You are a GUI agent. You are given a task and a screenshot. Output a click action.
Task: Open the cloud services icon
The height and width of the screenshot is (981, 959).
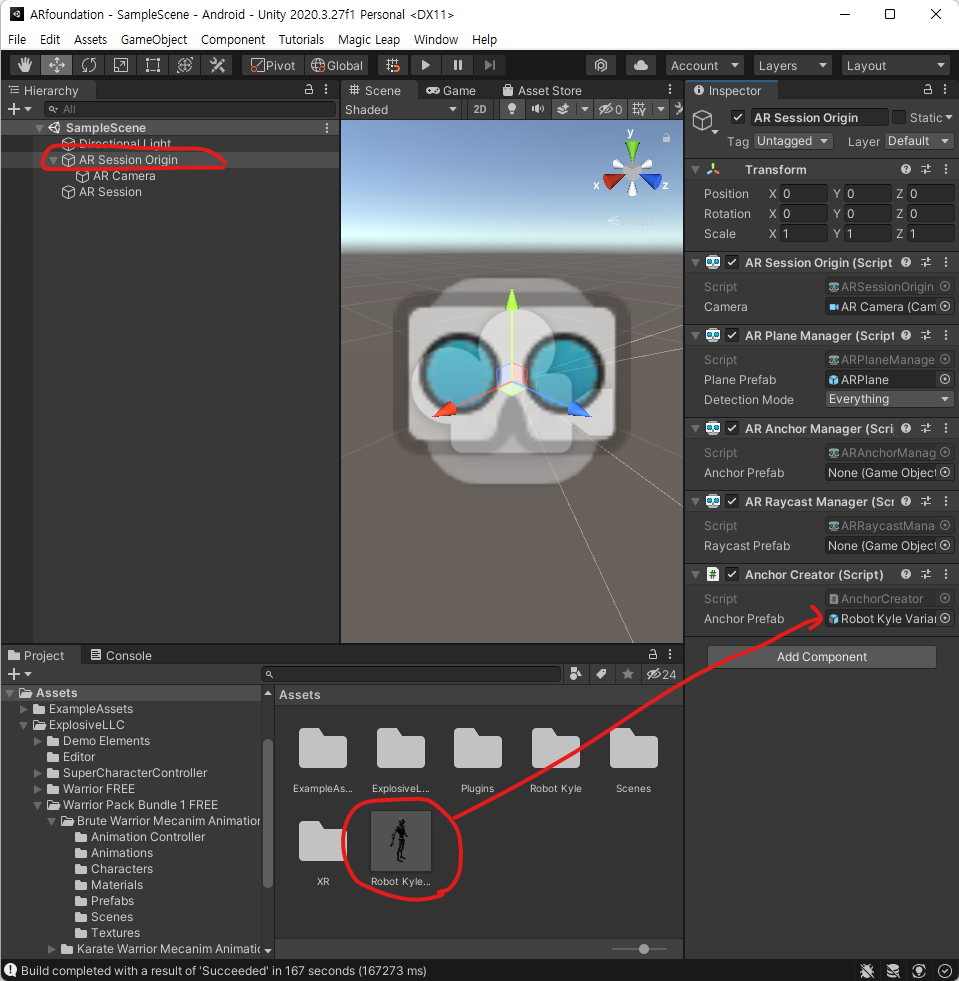pos(641,65)
